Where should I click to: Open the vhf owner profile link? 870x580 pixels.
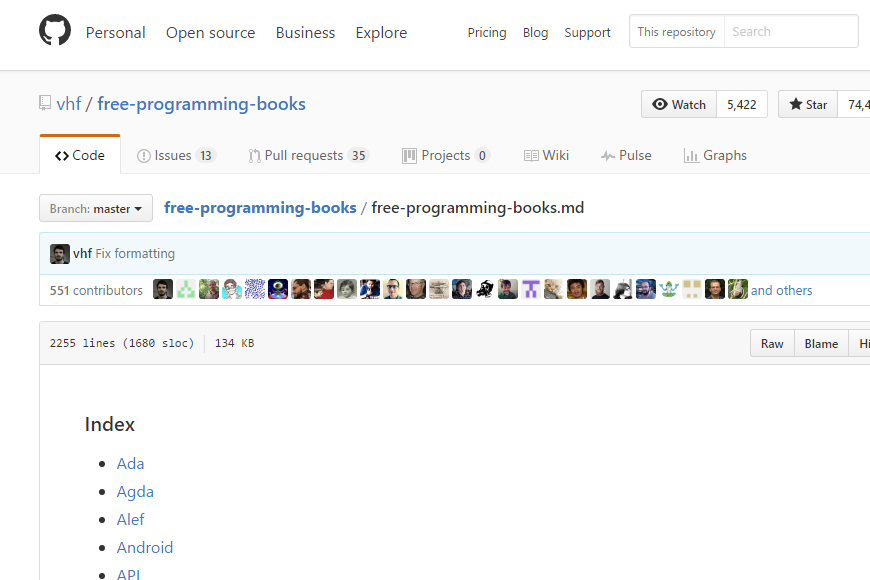coord(69,104)
